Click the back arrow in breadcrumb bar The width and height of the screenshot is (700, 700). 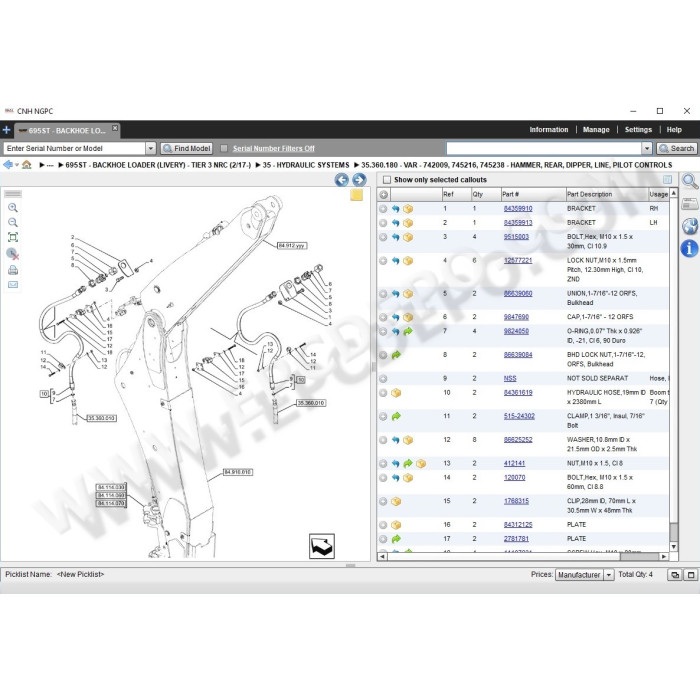click(8, 165)
